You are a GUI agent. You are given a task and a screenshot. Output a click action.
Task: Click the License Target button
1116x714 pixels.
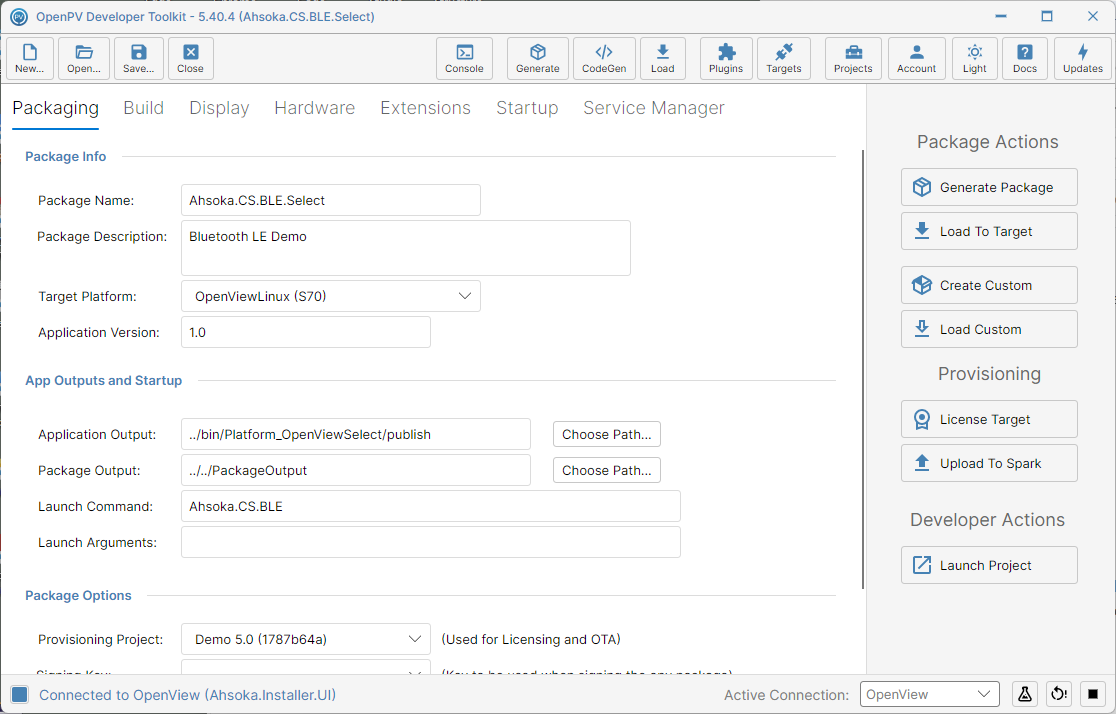pyautogui.click(x=989, y=419)
